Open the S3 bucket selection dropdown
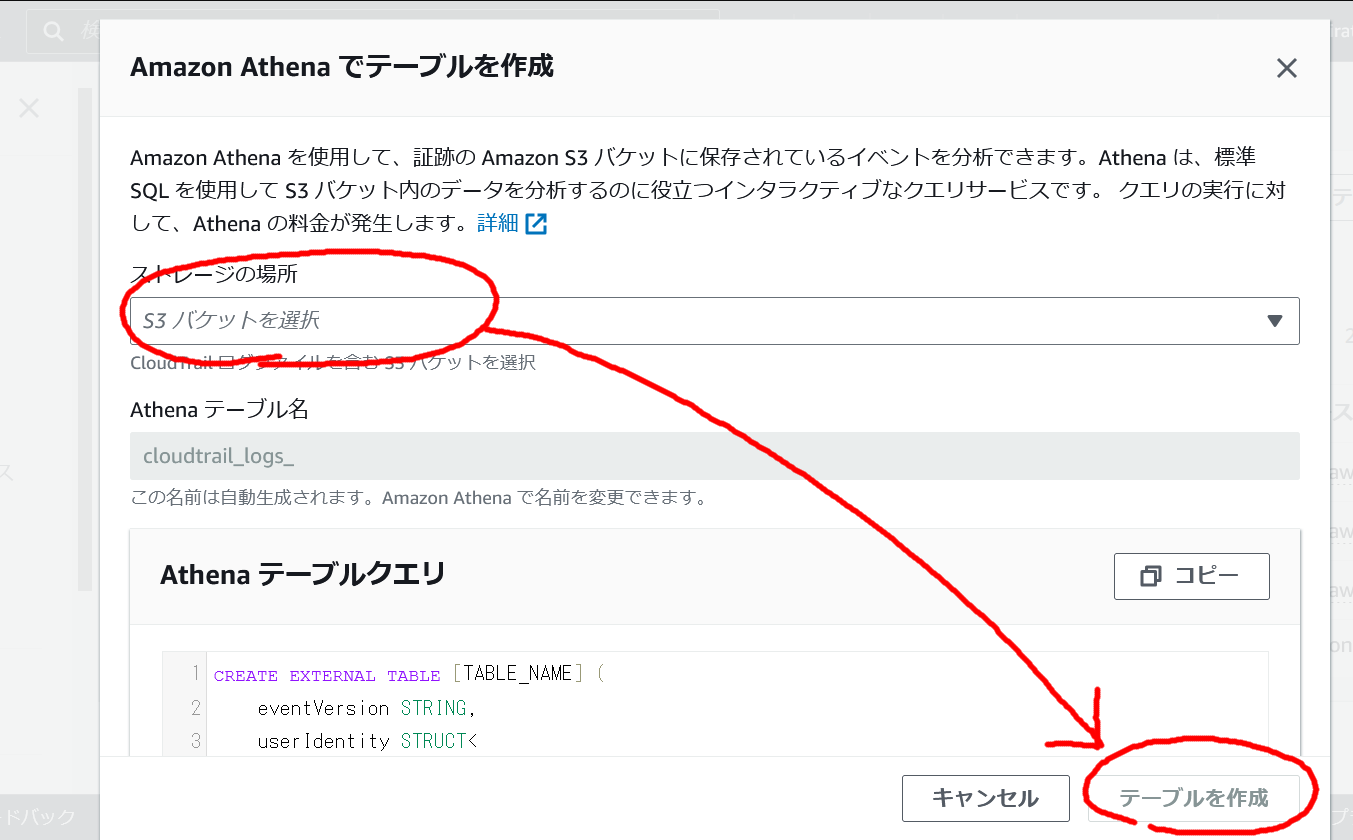The image size is (1353, 840). click(714, 321)
